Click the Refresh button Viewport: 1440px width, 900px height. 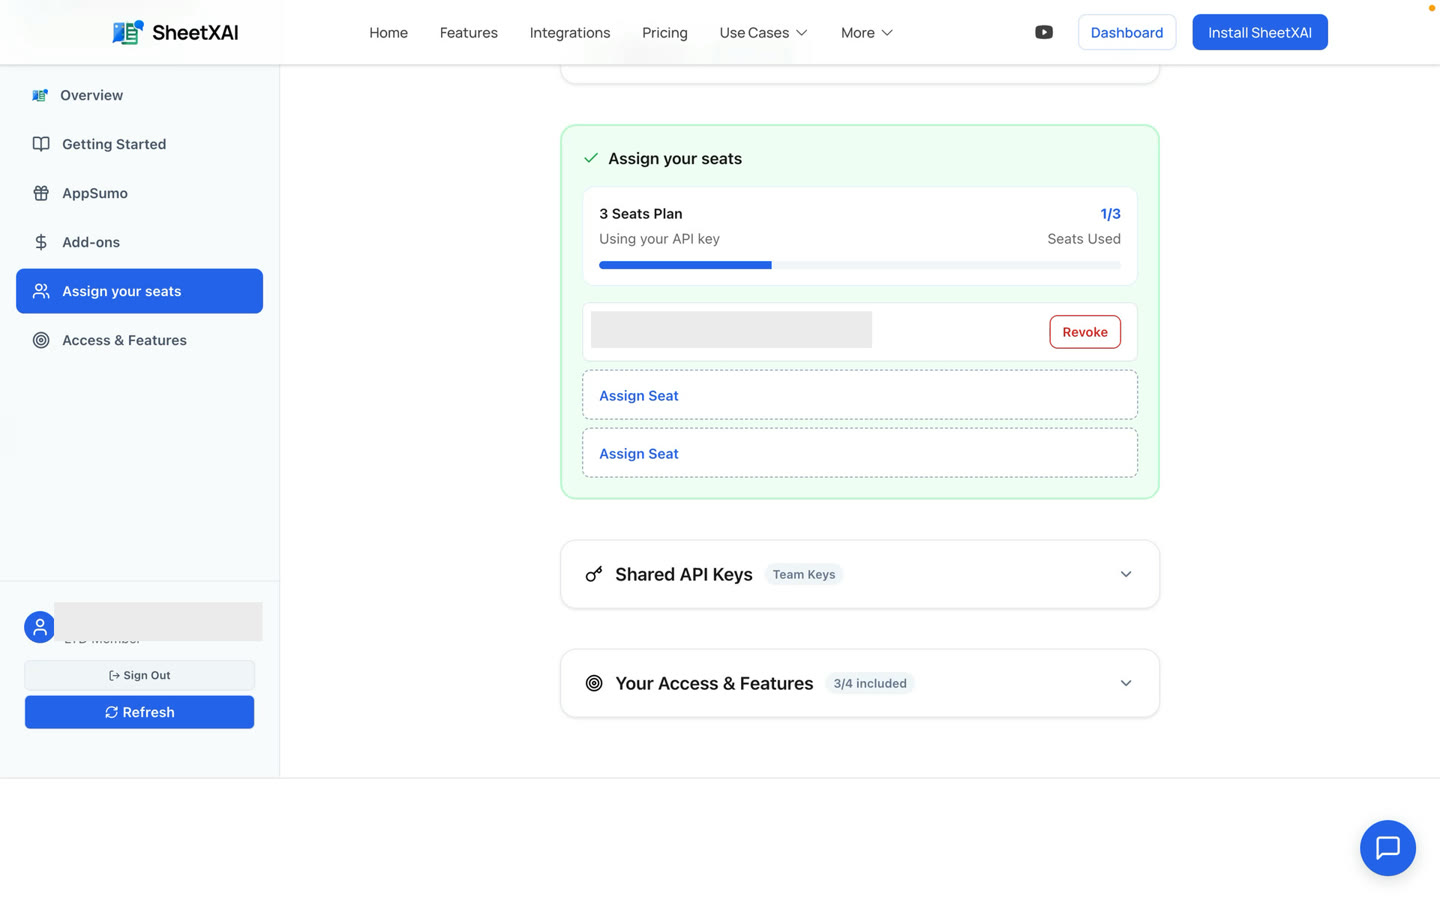[139, 712]
